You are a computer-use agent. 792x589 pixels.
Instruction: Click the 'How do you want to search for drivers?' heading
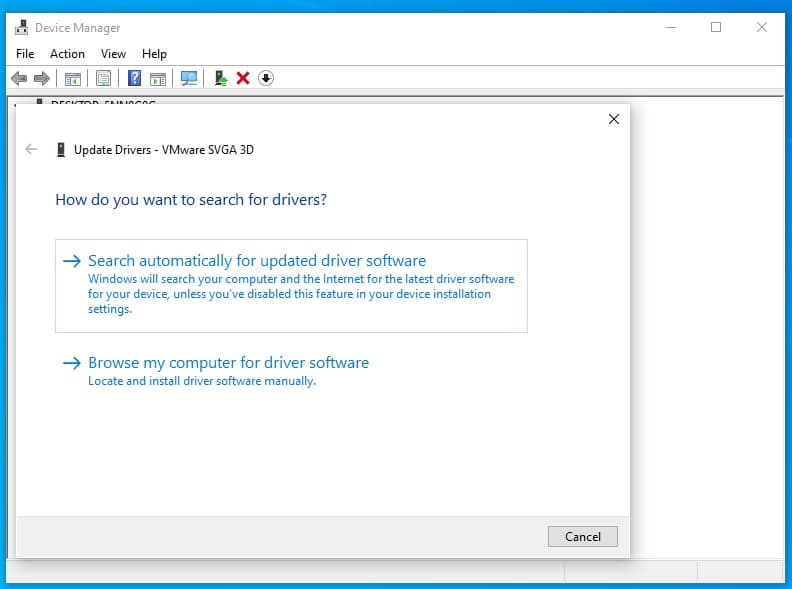tap(191, 200)
